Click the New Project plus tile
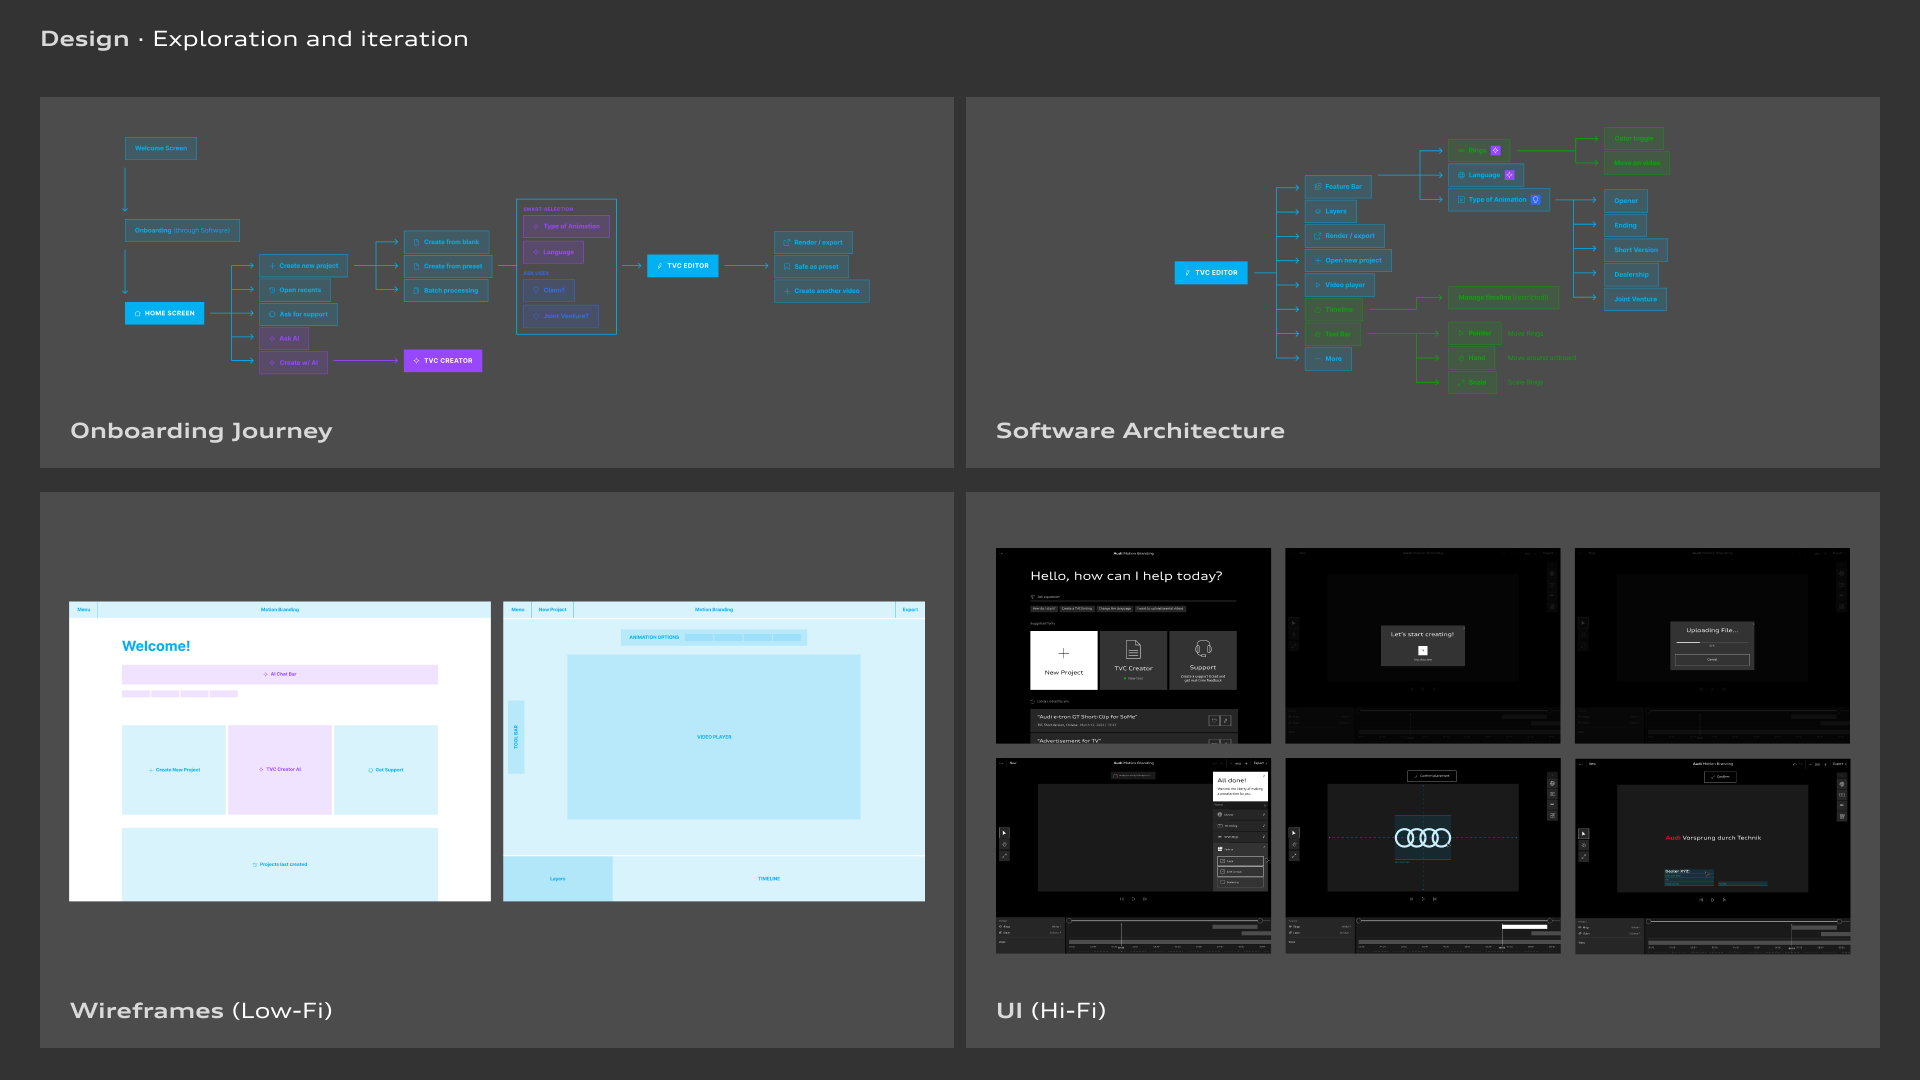 click(x=1063, y=660)
